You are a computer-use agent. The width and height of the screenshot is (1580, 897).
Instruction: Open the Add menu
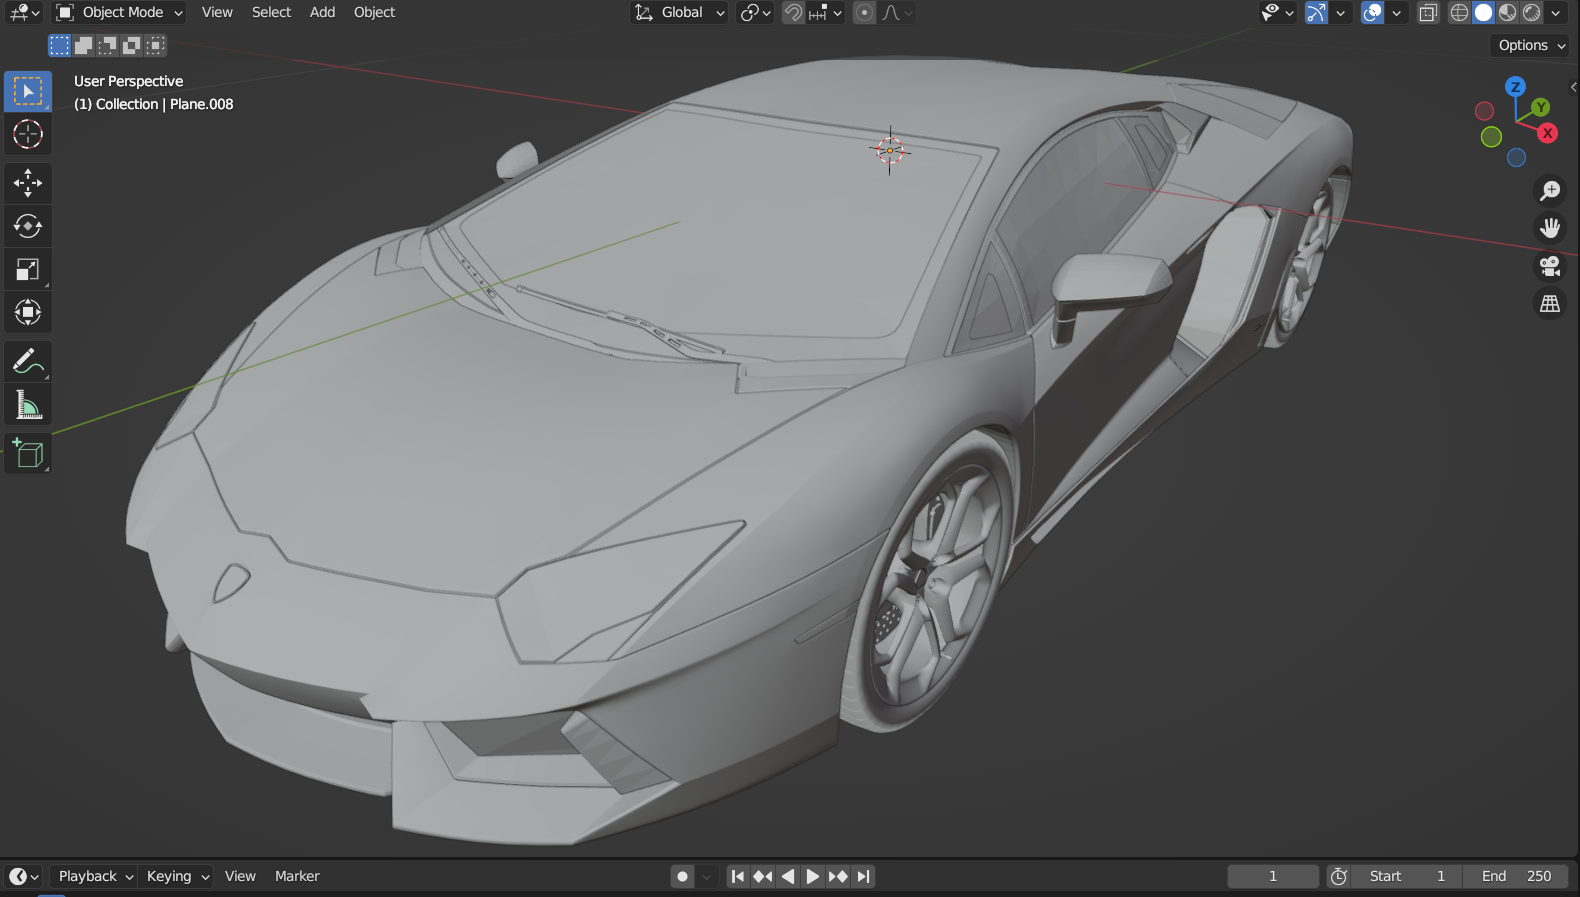pyautogui.click(x=322, y=12)
